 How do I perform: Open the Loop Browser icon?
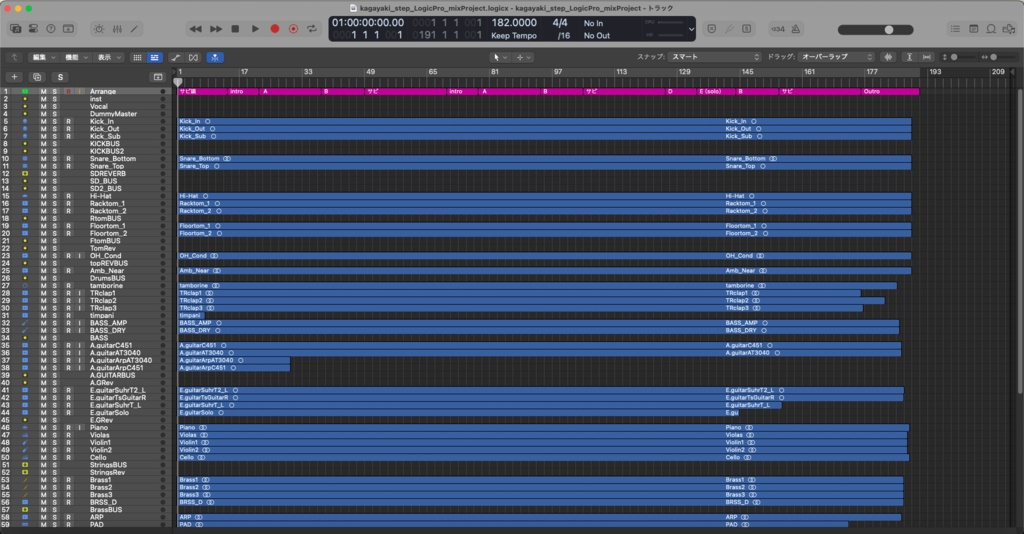point(991,29)
